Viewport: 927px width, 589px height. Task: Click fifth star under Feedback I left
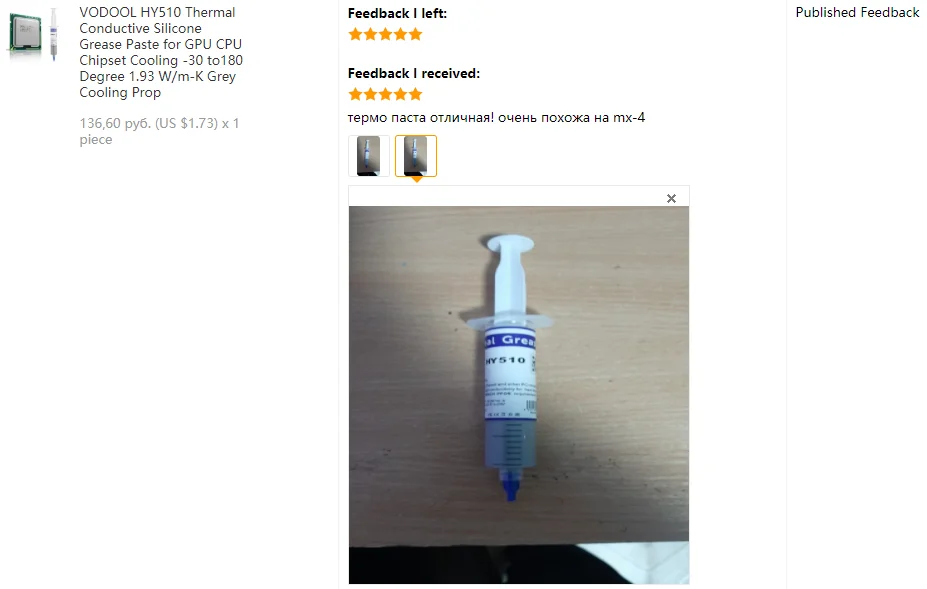tap(416, 34)
